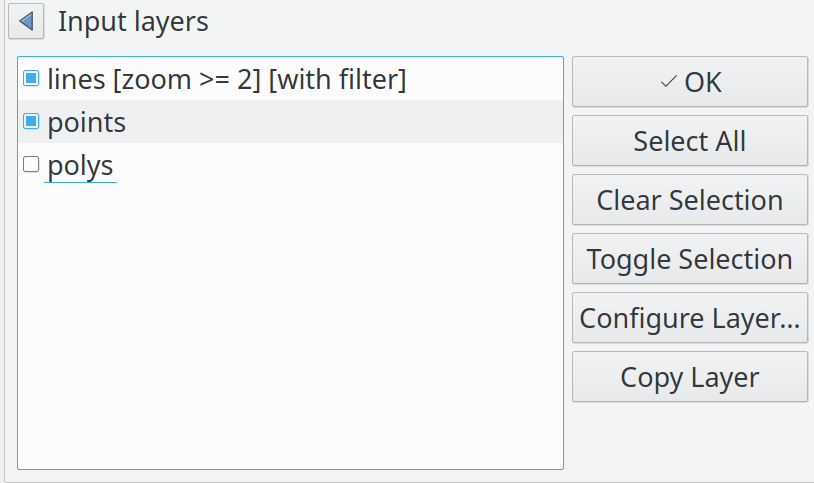Open Configure Layer... settings

[x=690, y=318]
